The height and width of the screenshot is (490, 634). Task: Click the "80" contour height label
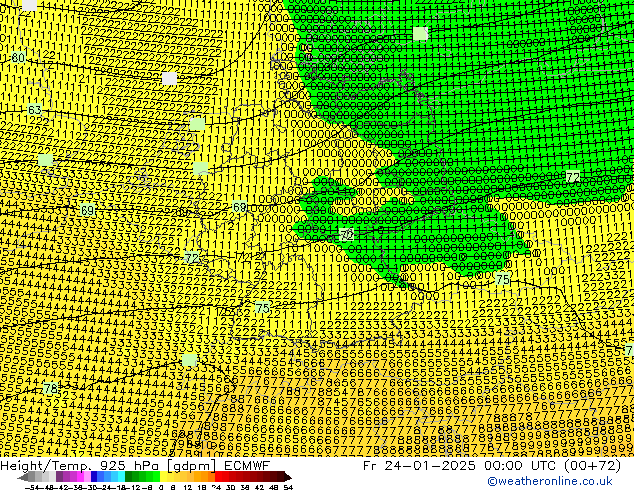point(18,57)
